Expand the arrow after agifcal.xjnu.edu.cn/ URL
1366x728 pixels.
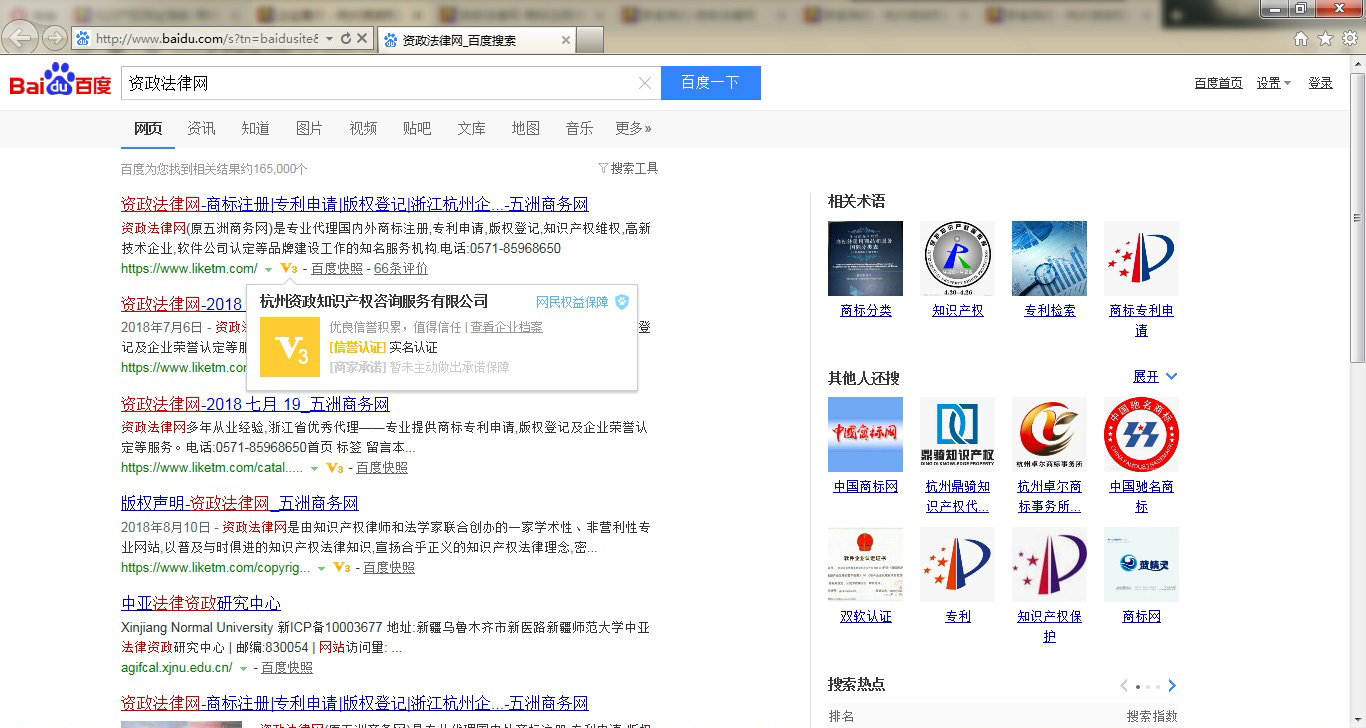pos(243,668)
